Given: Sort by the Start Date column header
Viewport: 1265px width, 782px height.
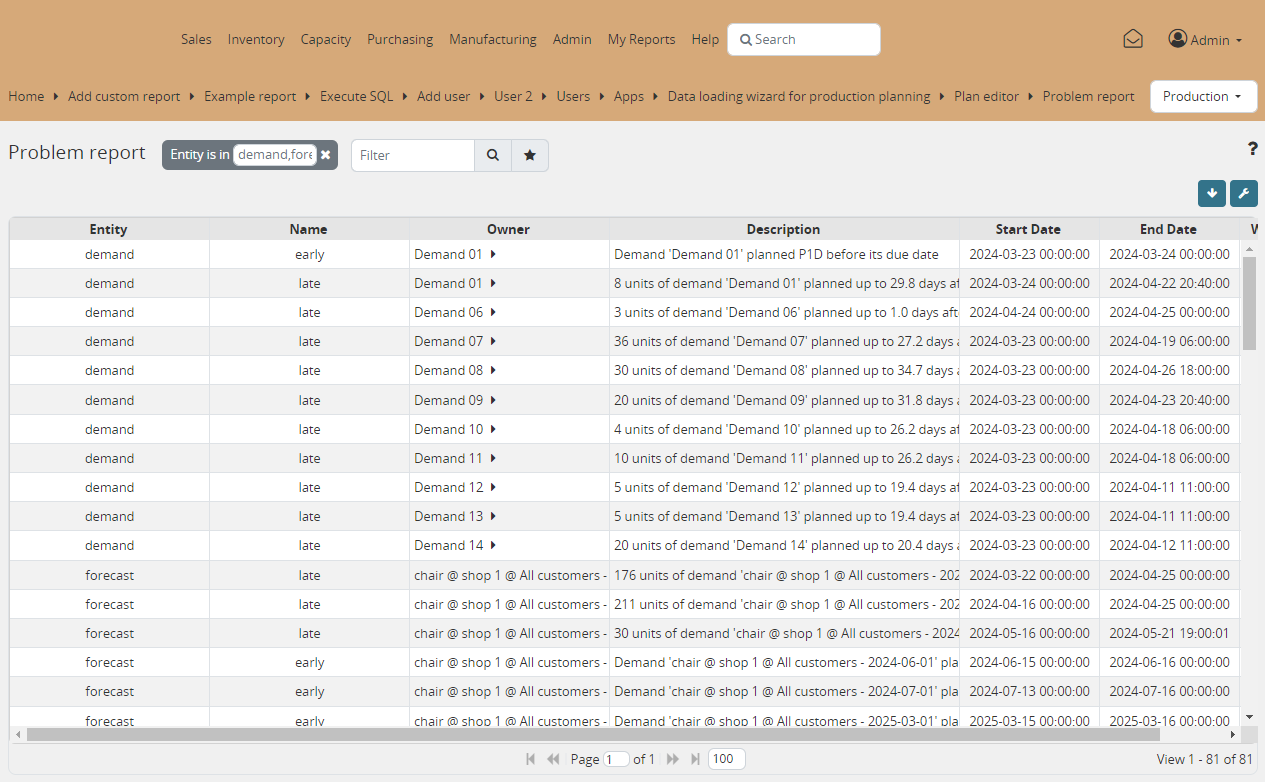Looking at the screenshot, I should (1028, 229).
